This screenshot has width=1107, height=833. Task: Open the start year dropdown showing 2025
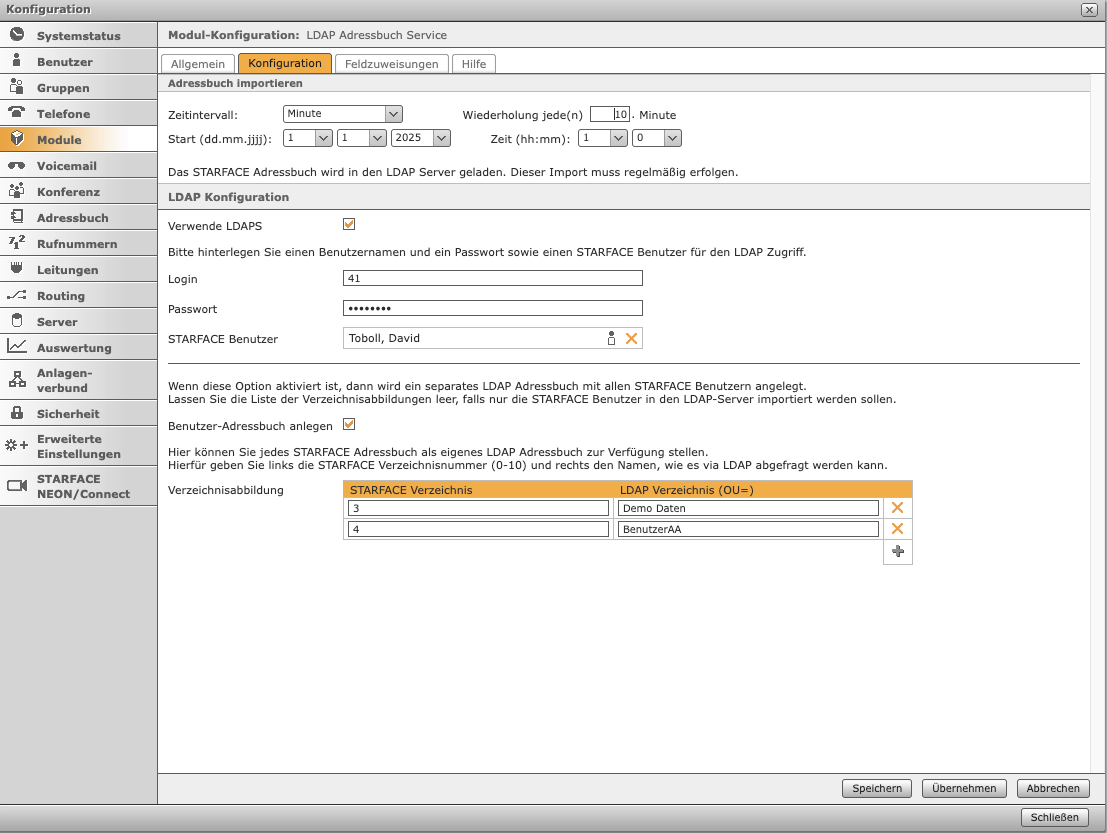[x=420, y=138]
